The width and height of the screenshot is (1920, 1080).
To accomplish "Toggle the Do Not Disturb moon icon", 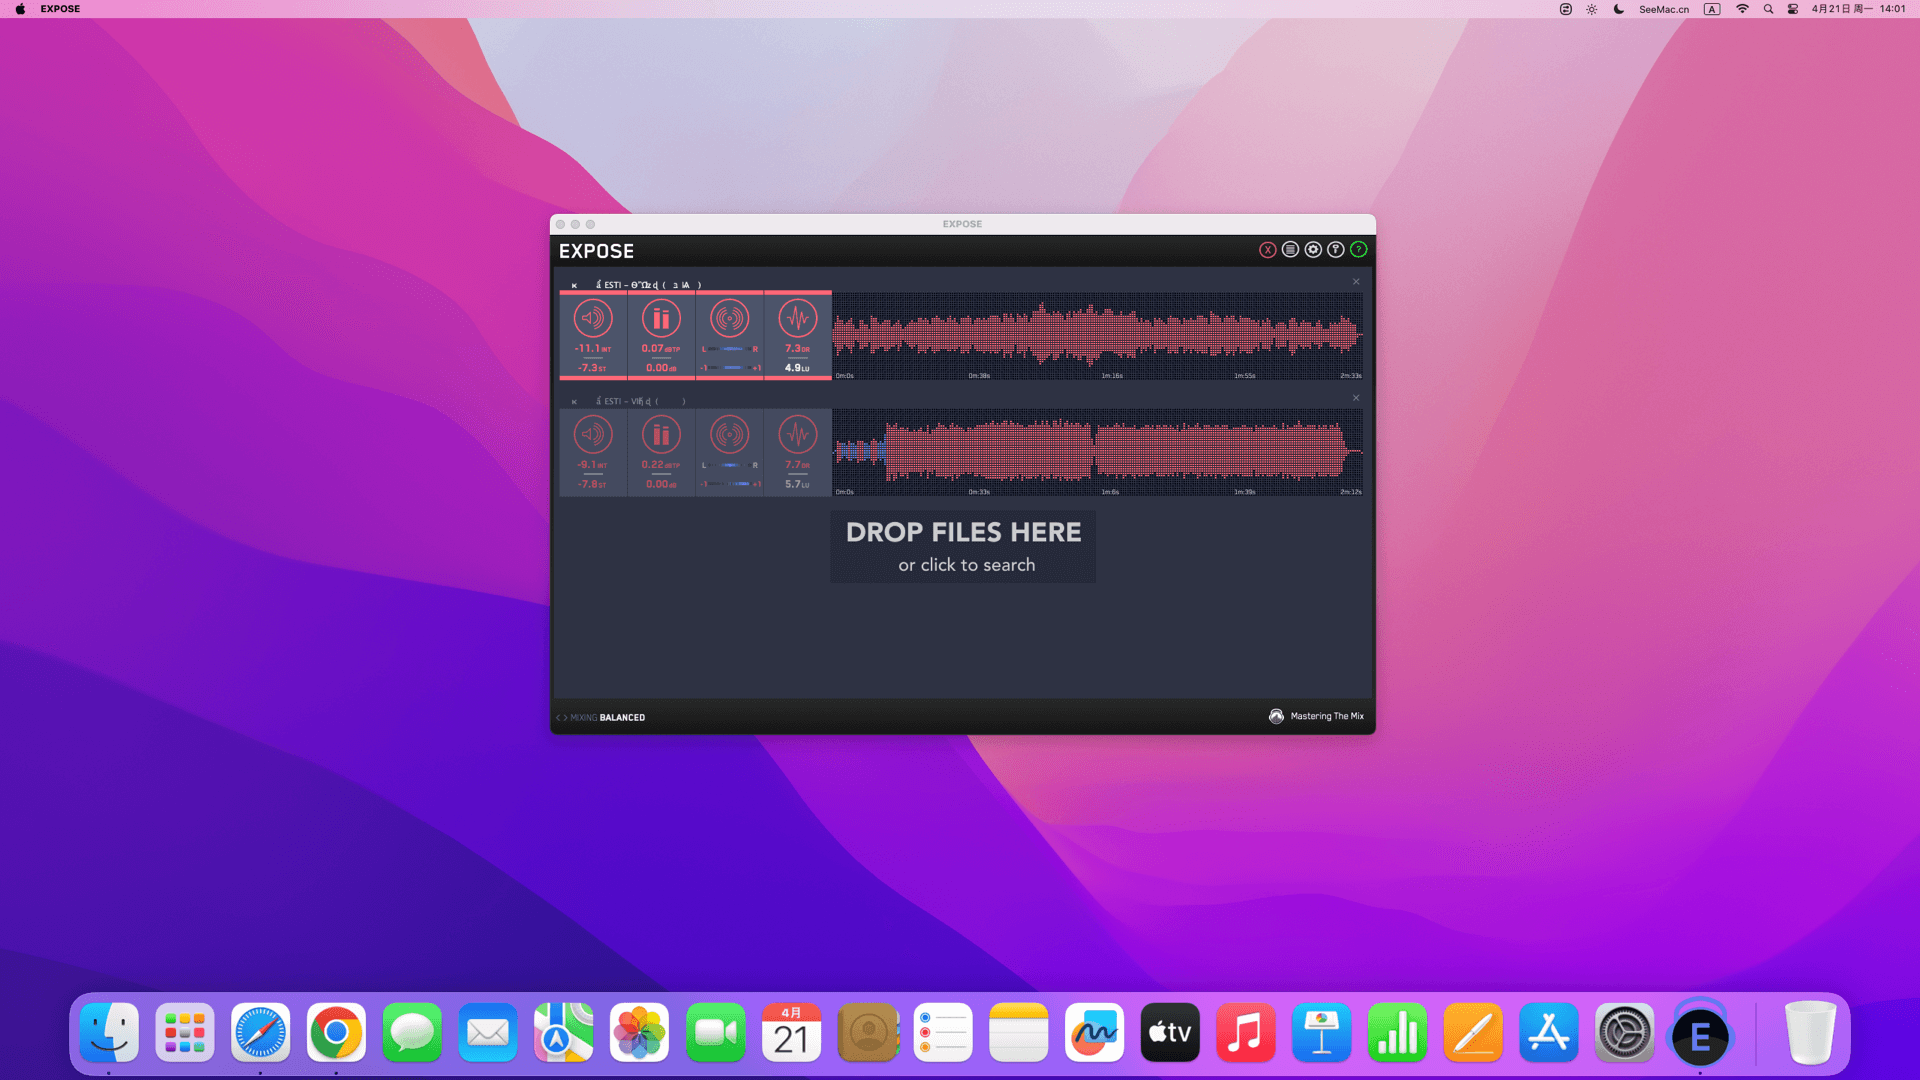I will 1619,9.
